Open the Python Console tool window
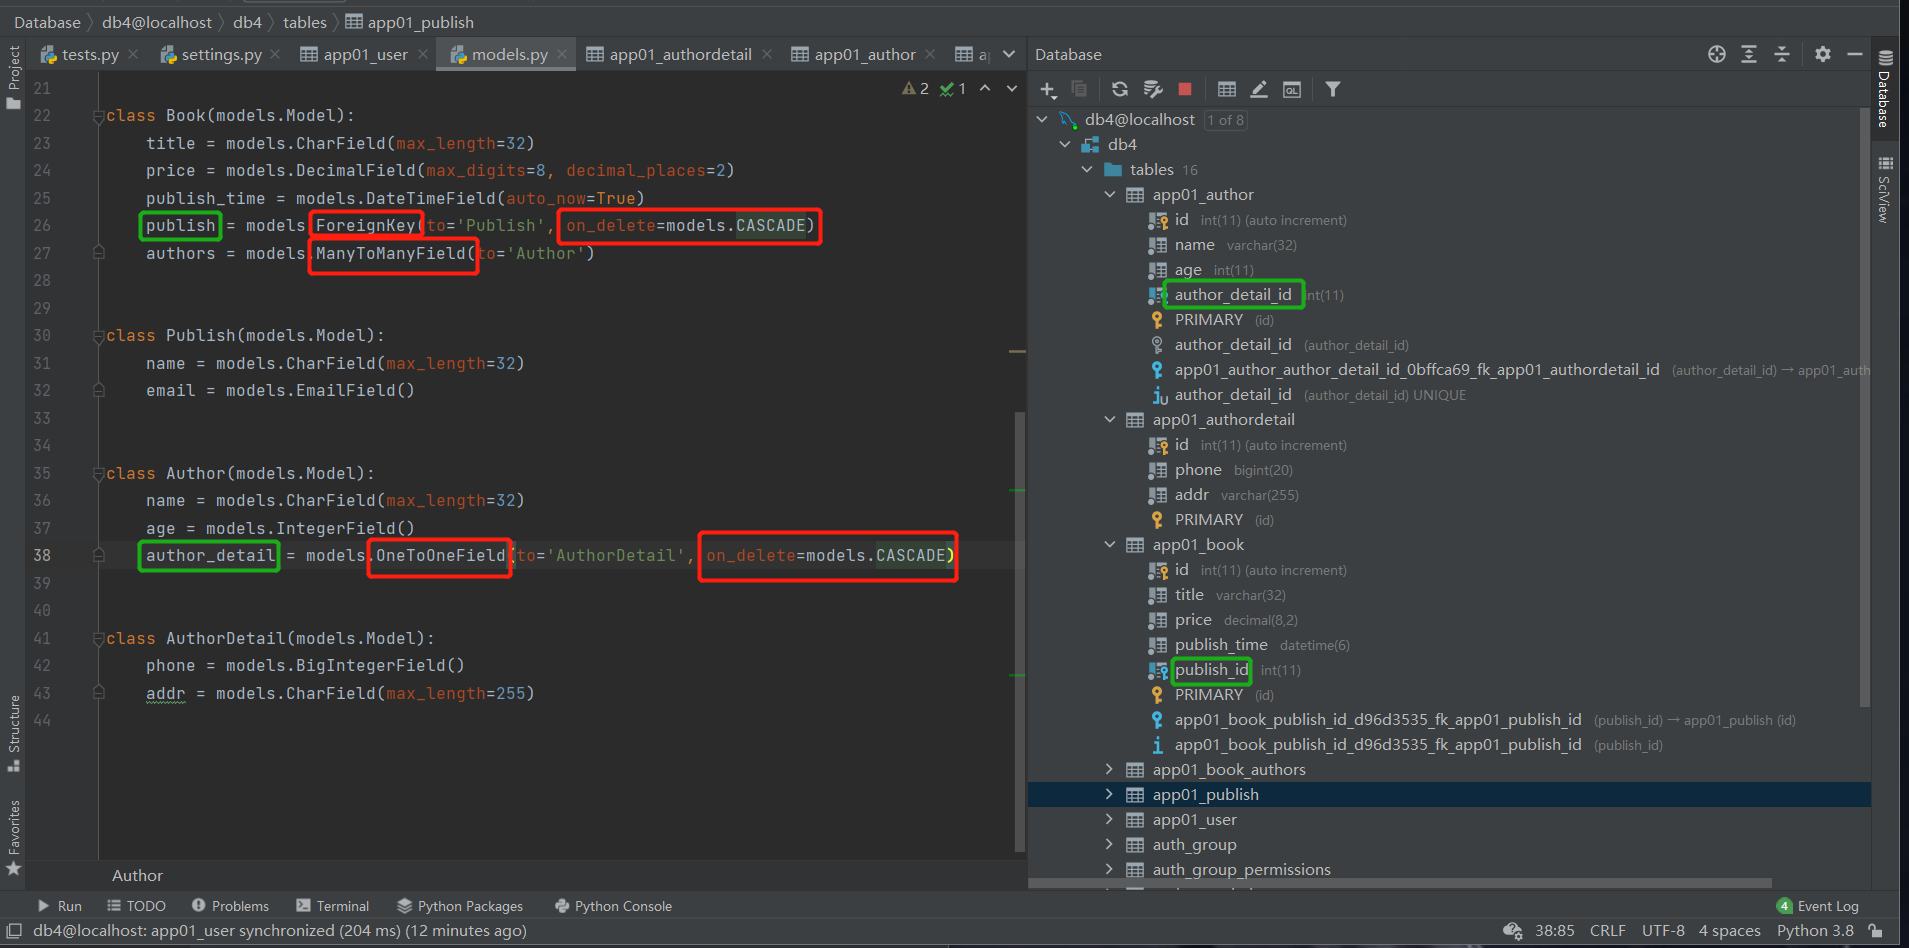 tap(612, 906)
